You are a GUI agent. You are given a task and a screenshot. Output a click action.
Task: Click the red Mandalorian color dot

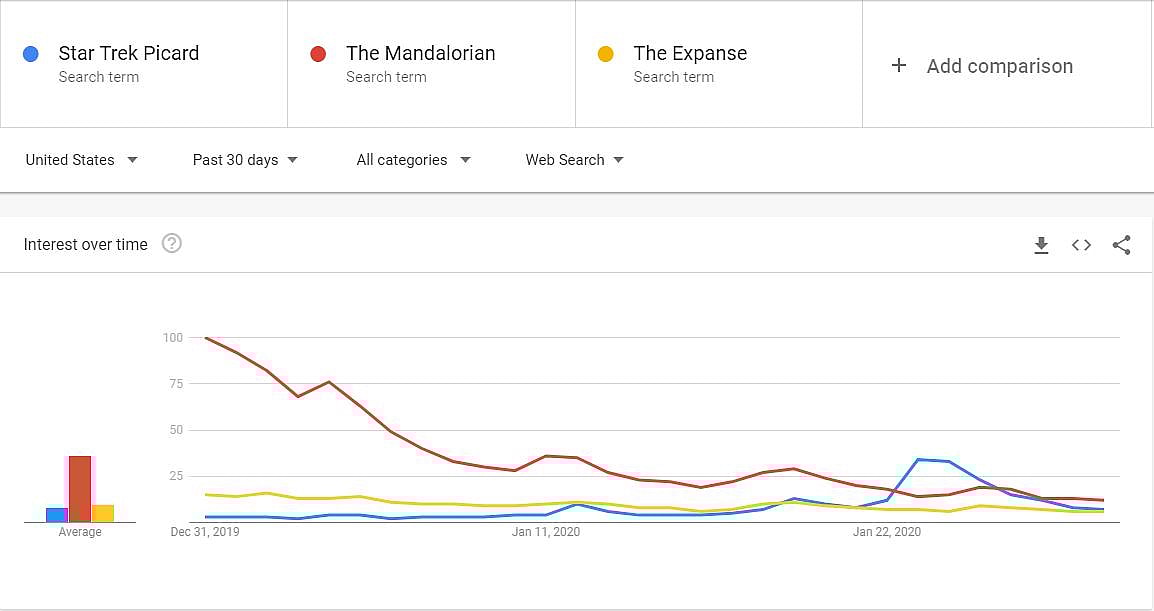click(318, 54)
